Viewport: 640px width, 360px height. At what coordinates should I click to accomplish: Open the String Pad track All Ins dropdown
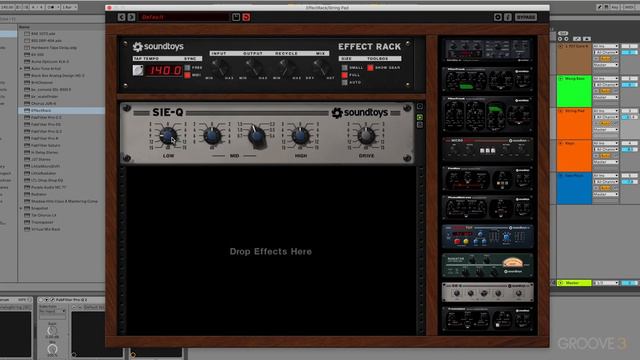pos(606,111)
